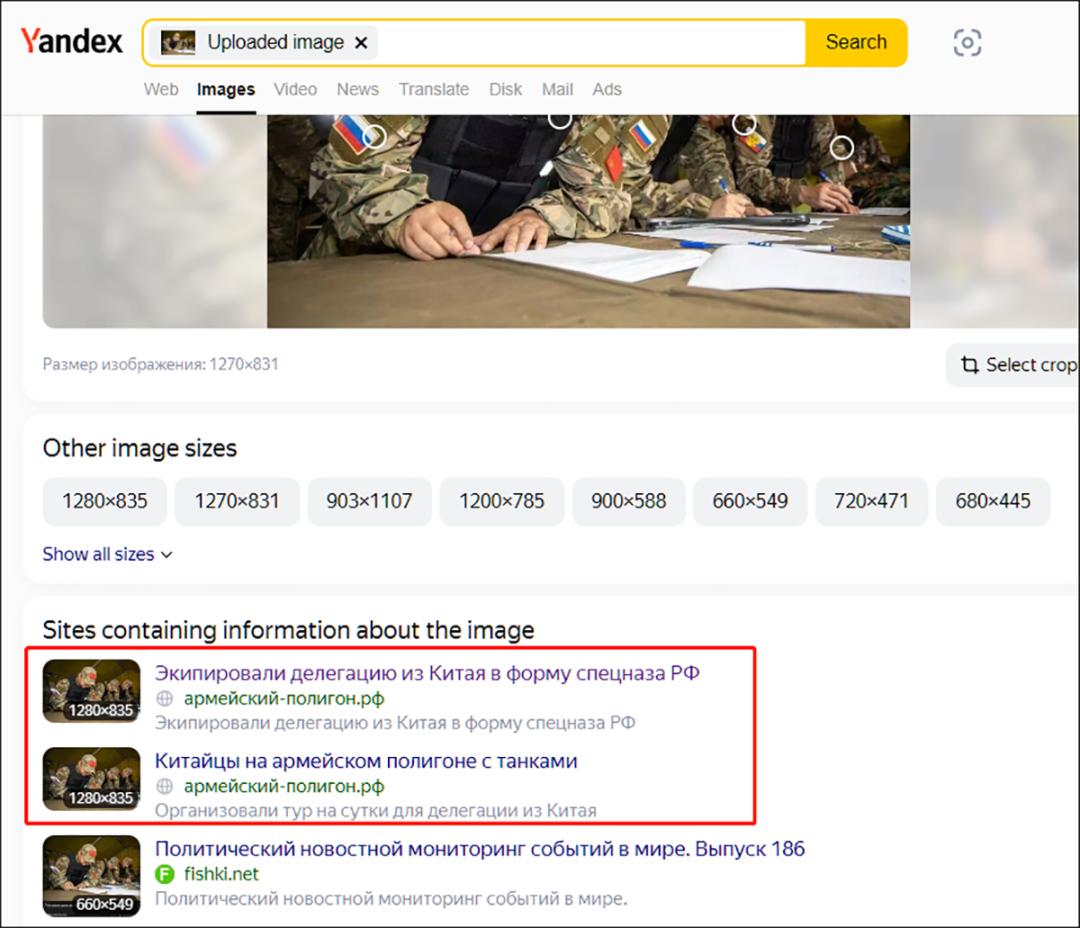Remove the uploaded image from search box

[x=362, y=43]
